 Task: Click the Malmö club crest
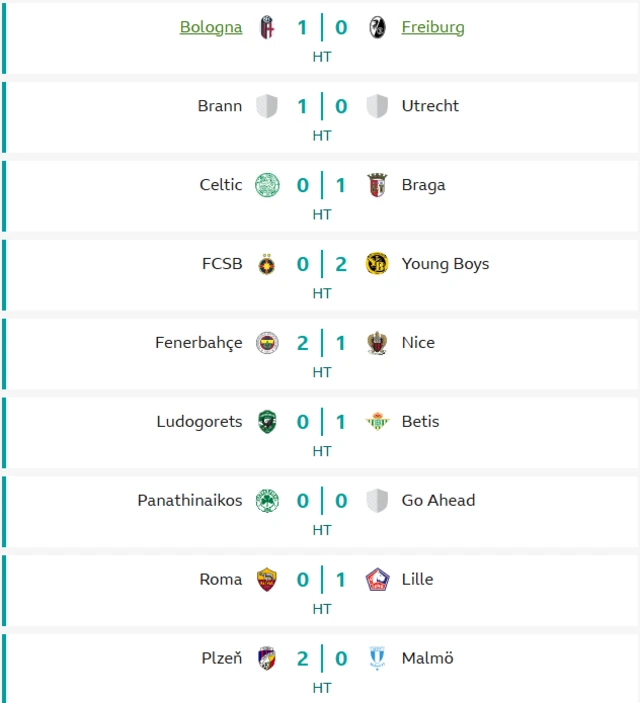tap(377, 659)
